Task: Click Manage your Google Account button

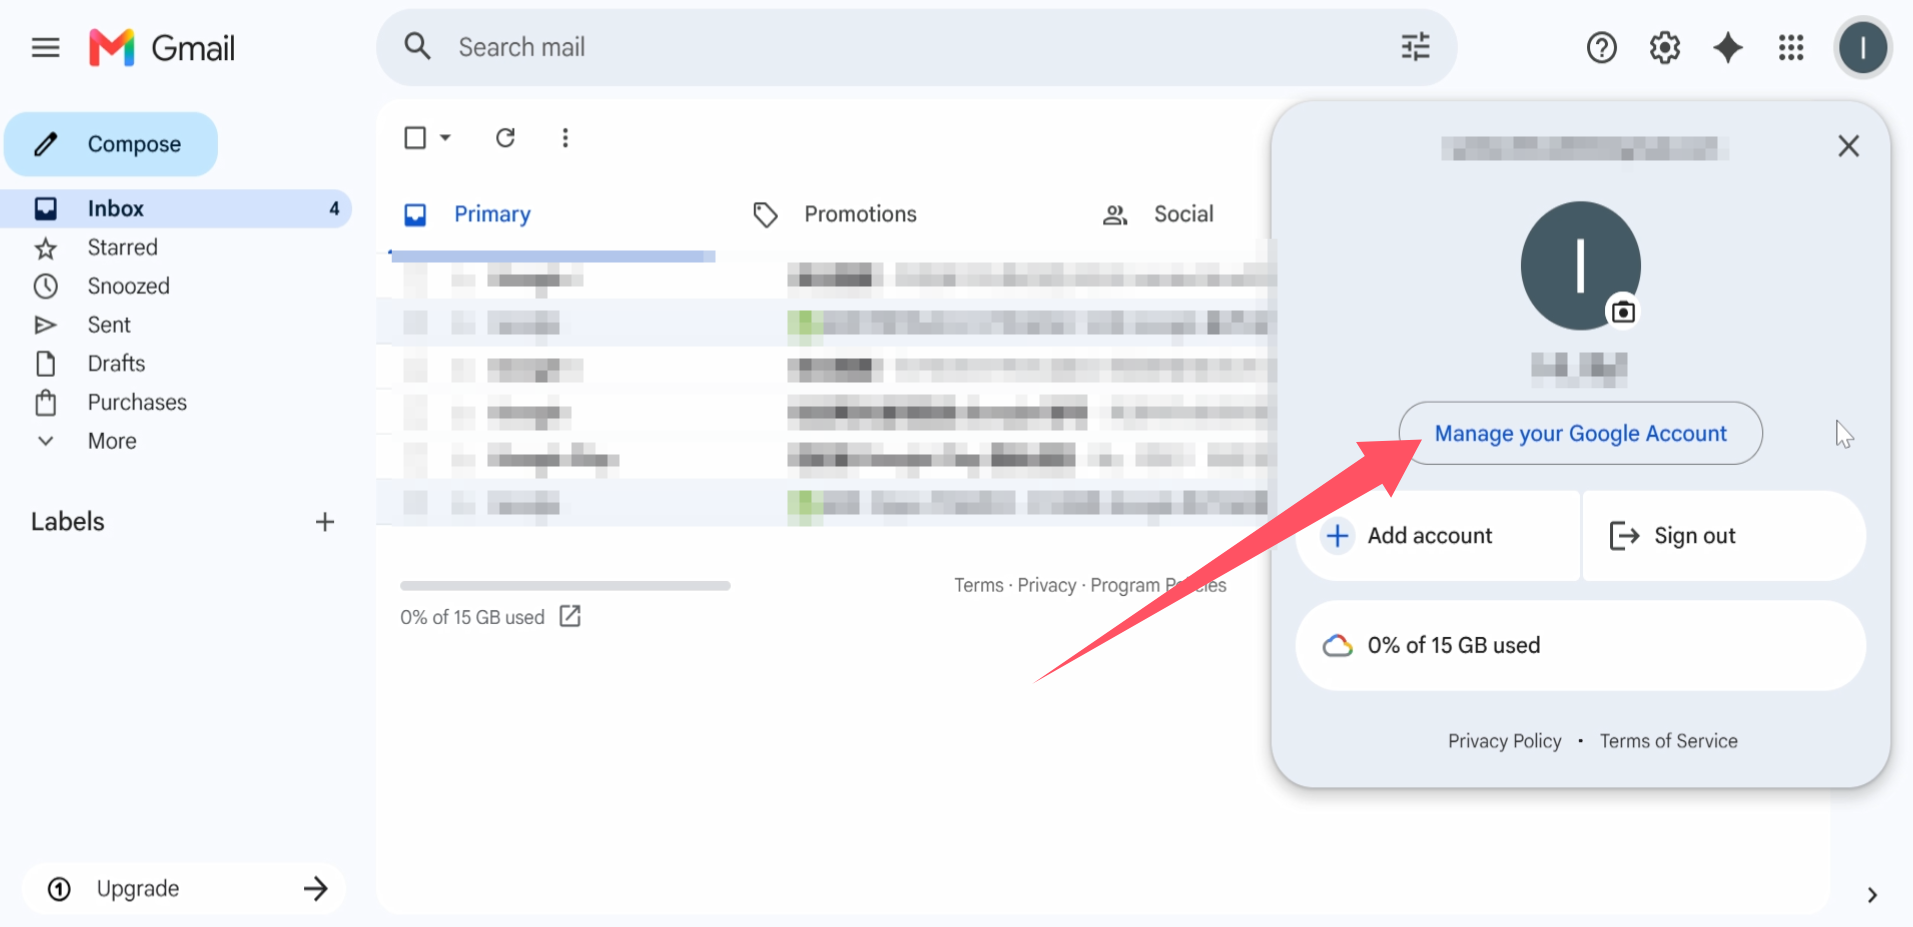Action: tap(1580, 433)
